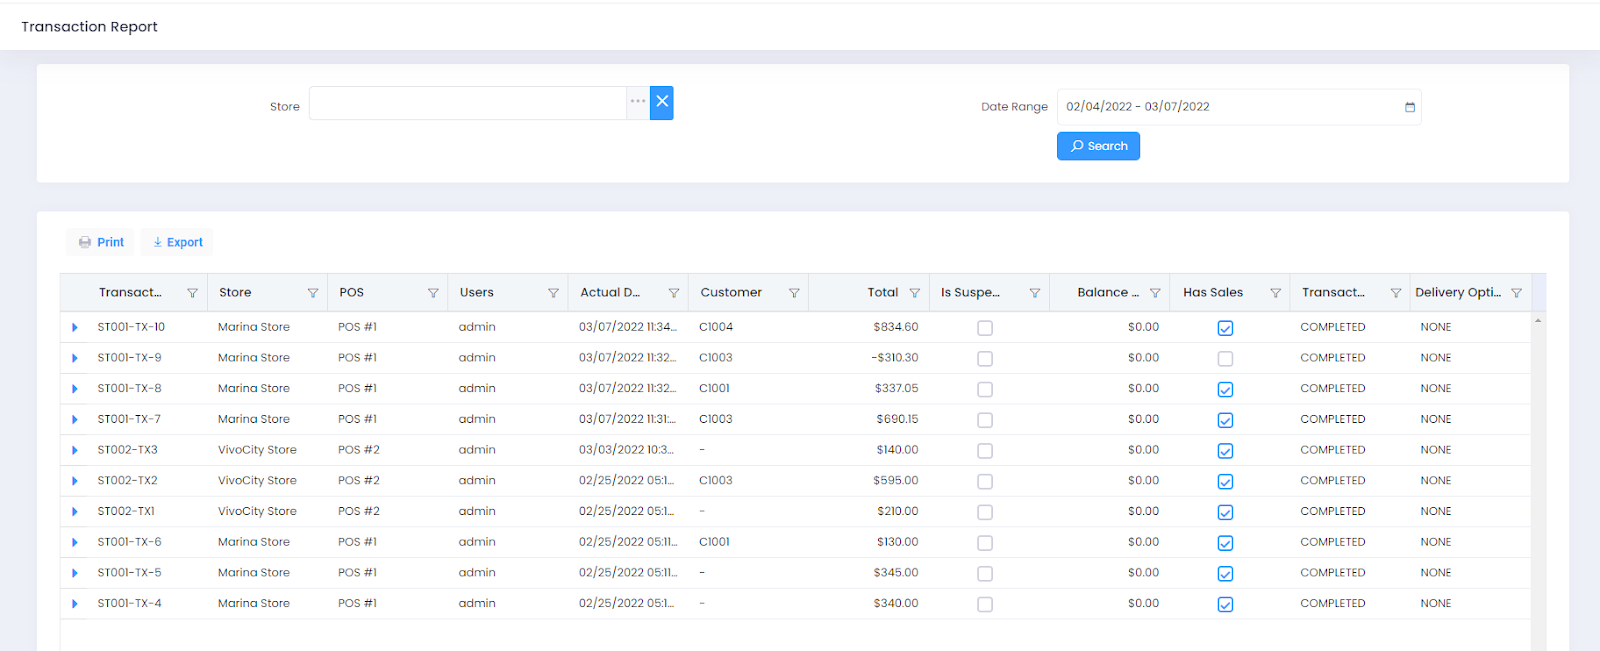Click the Search button
Screen dimensions: 1600x651
[x=1098, y=146]
